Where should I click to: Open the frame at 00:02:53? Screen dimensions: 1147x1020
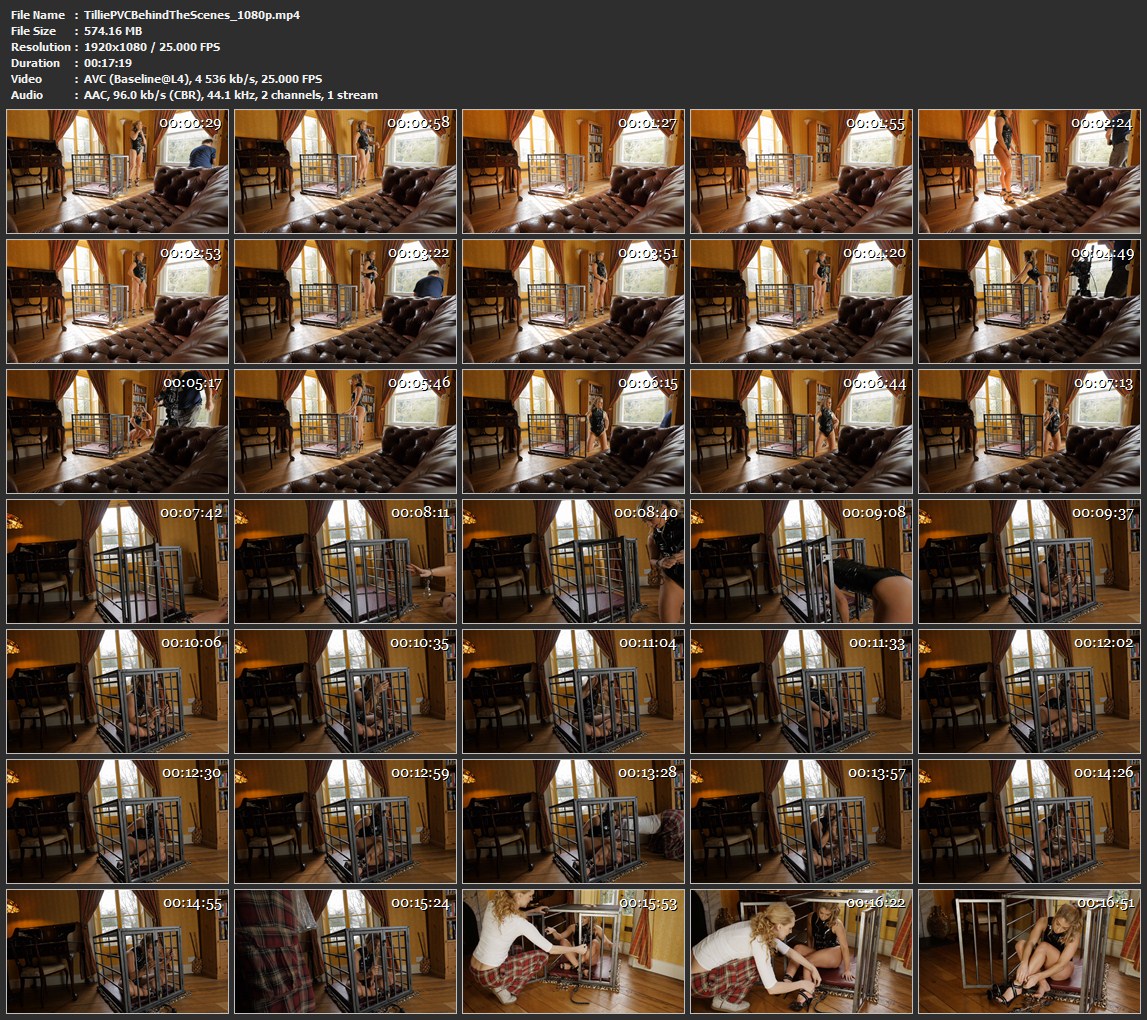coord(118,301)
